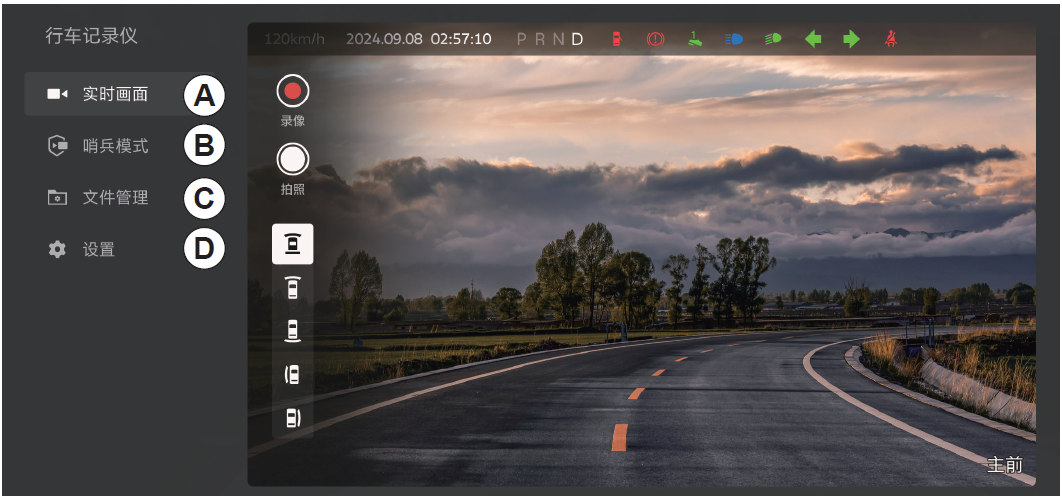Click the date 2024.09.08
The height and width of the screenshot is (500, 1062).
[384, 39]
